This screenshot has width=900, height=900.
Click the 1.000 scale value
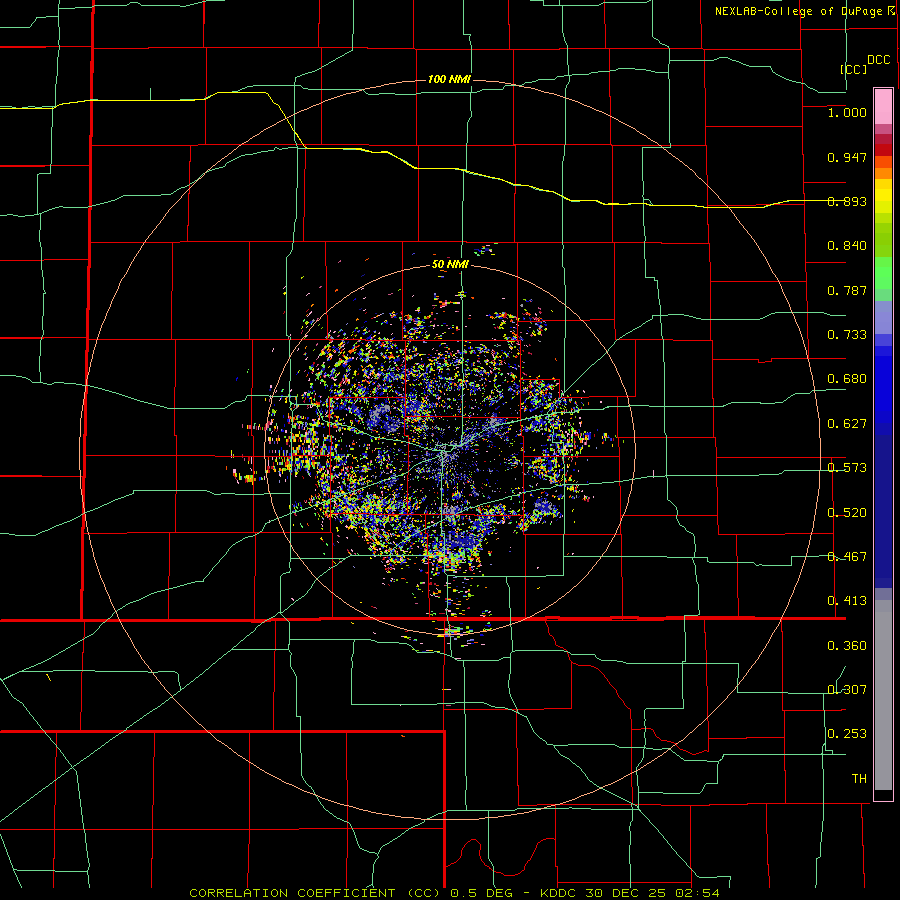click(847, 112)
